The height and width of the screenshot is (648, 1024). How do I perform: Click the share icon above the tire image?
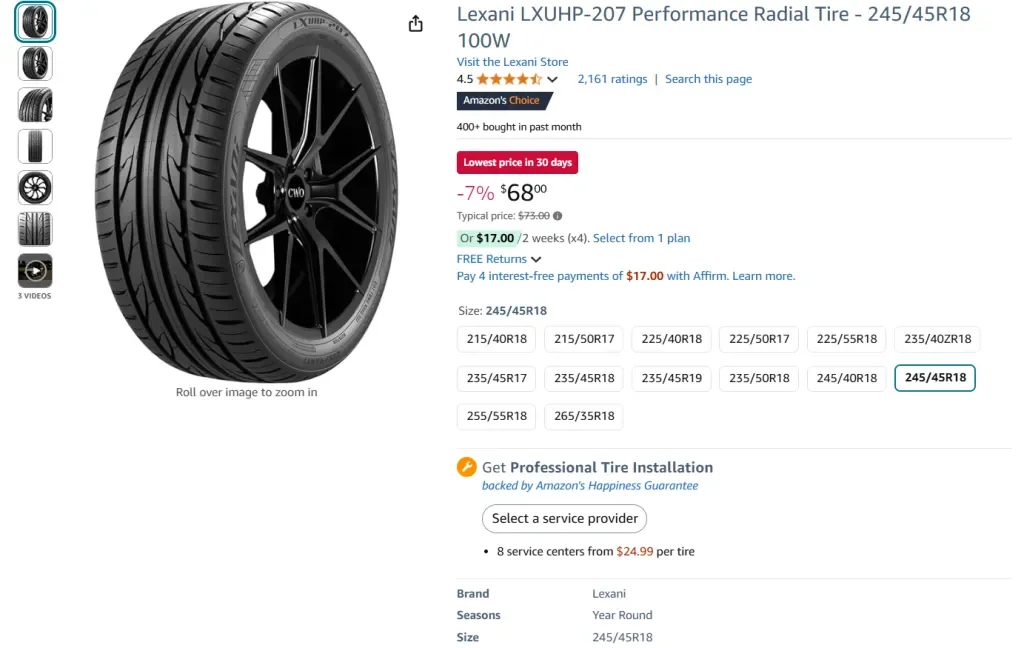416,24
